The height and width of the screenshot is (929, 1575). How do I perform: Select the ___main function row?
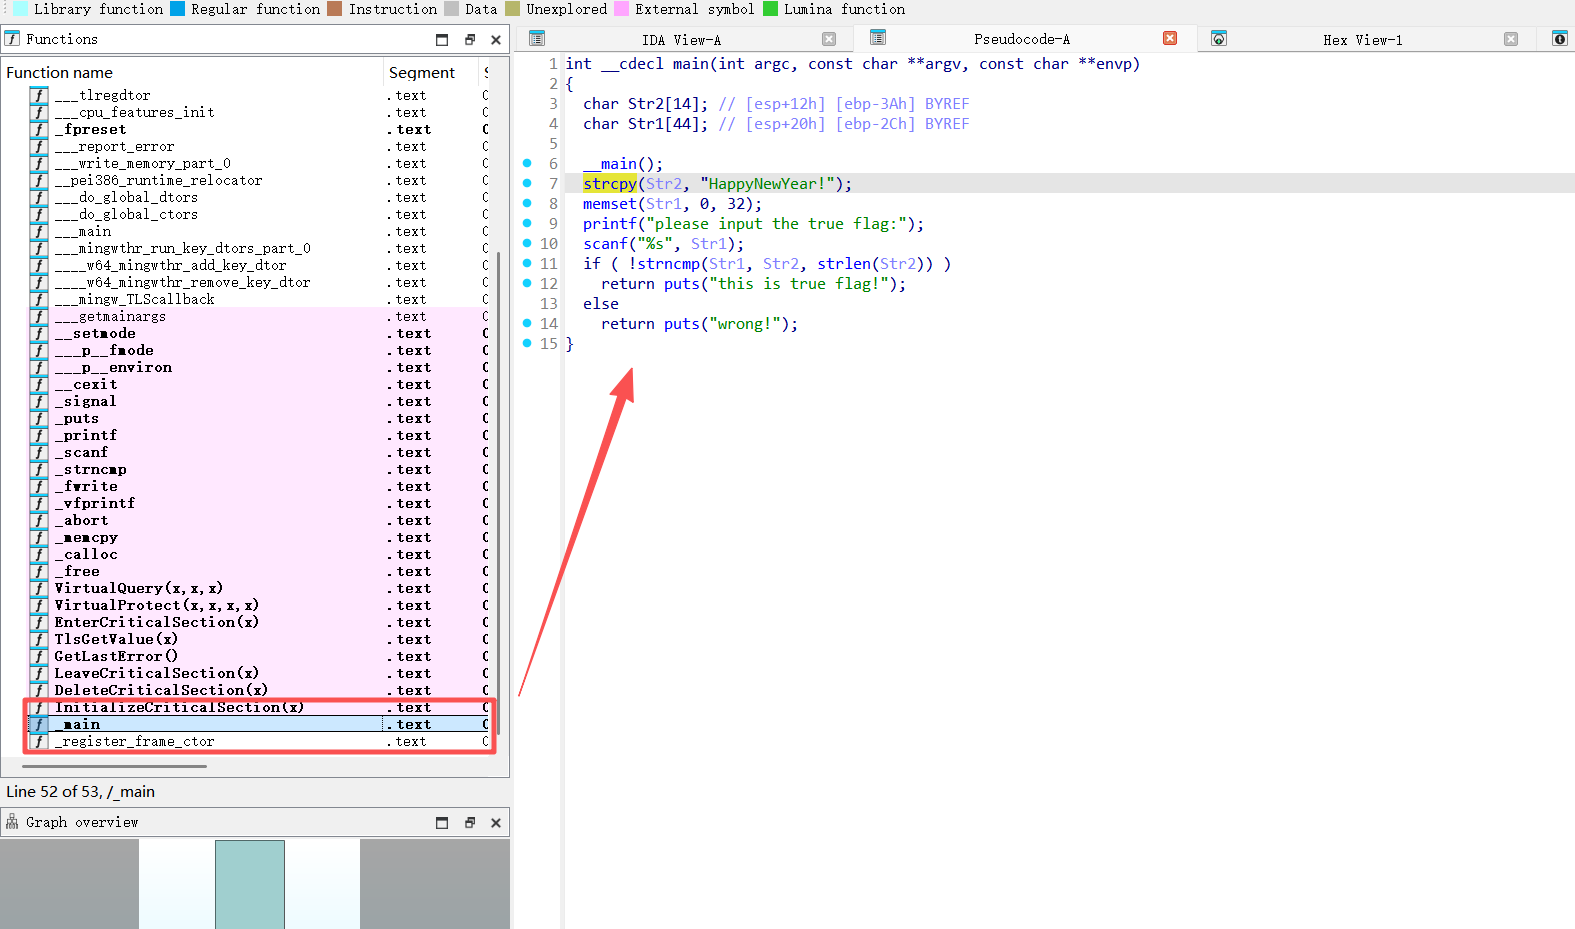258,231
